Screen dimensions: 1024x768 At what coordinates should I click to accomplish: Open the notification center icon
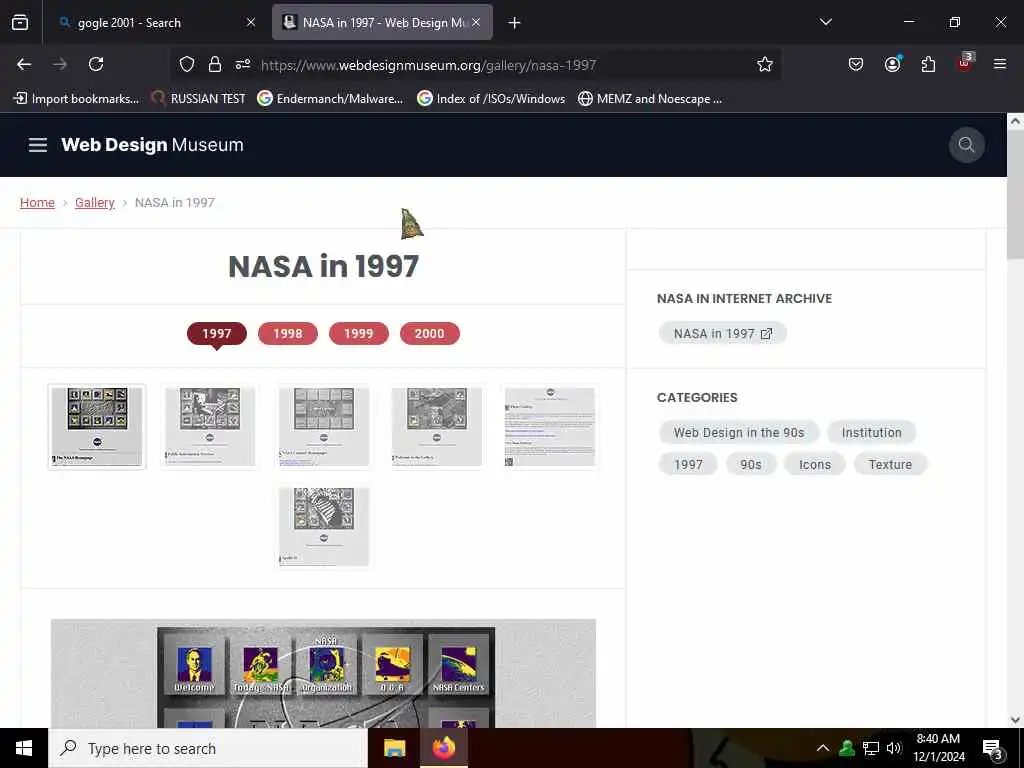(x=993, y=749)
